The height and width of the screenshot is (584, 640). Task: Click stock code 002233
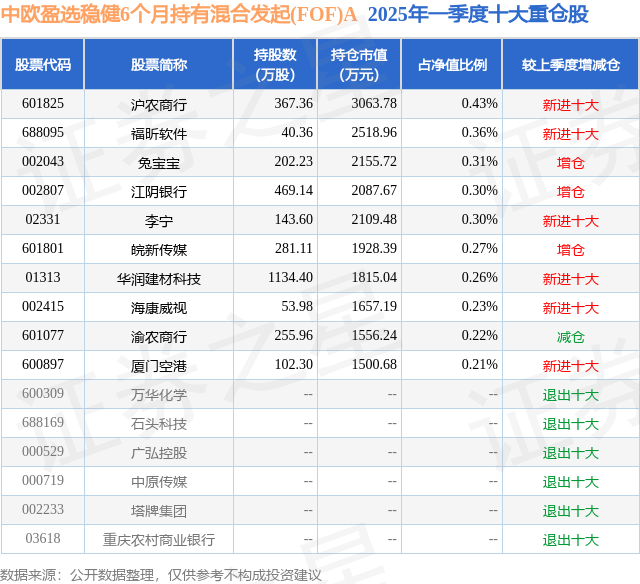tap(43, 509)
